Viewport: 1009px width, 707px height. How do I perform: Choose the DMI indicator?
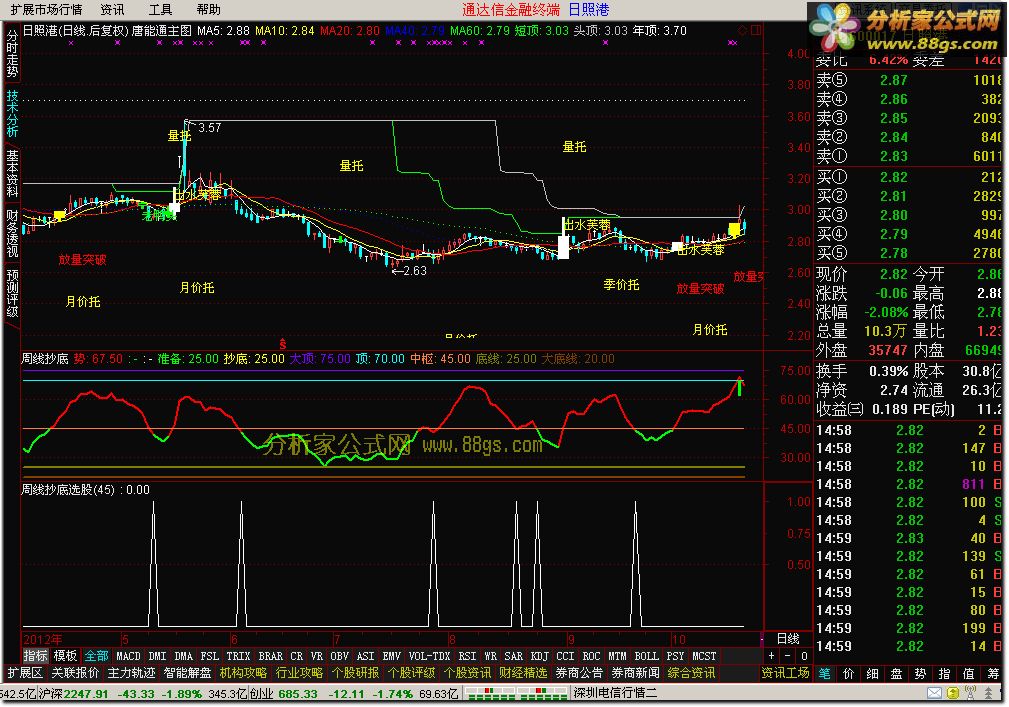click(157, 656)
